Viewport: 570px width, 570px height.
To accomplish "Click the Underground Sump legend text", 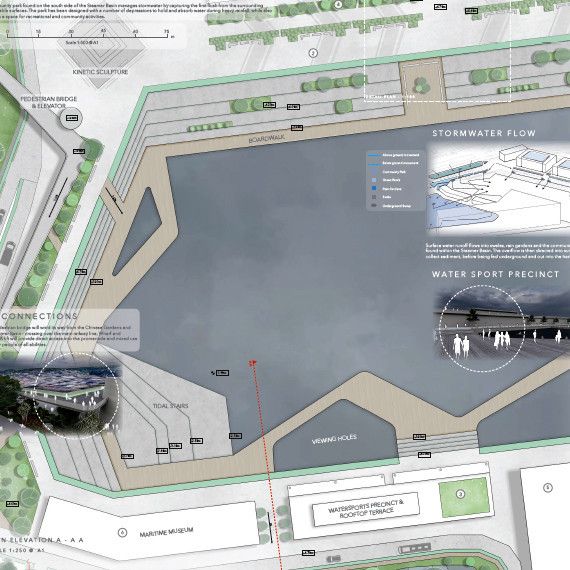I will [396, 206].
